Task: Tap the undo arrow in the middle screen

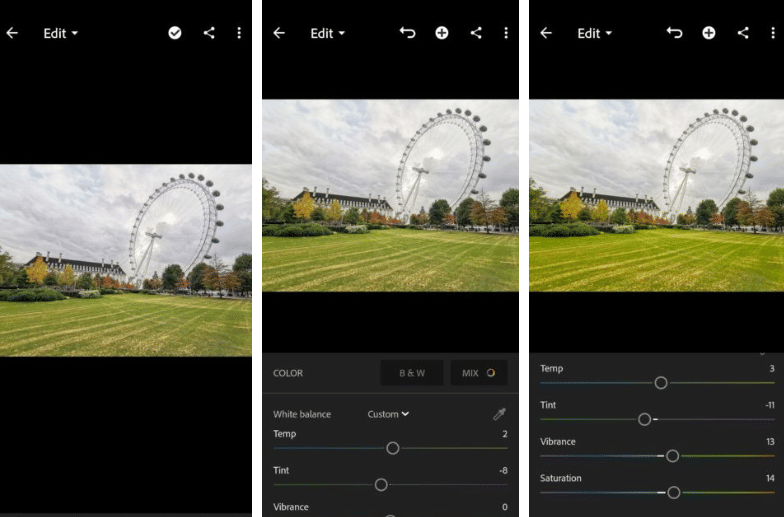Action: [407, 33]
